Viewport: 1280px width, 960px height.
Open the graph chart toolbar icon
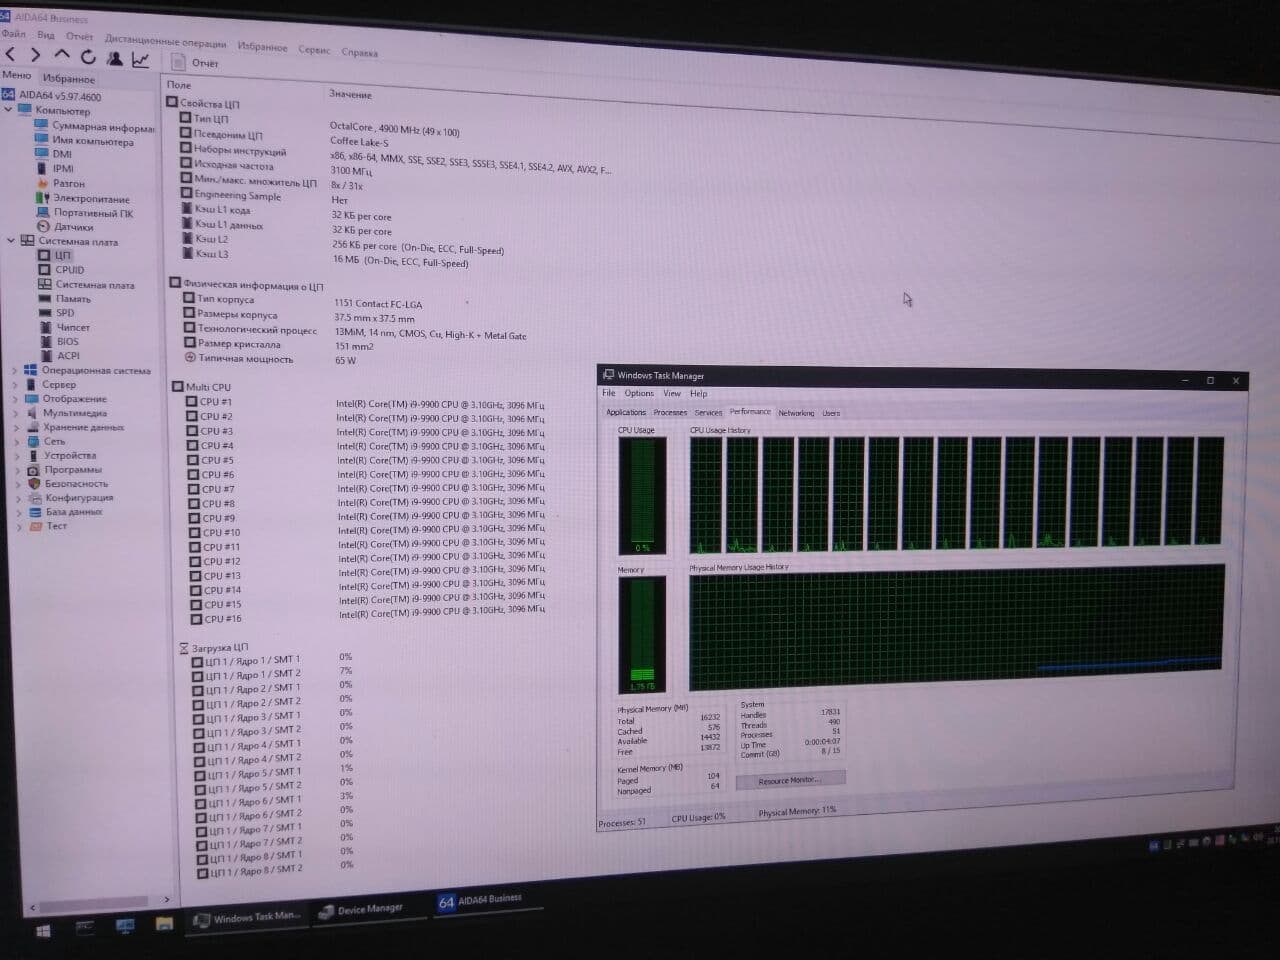140,59
